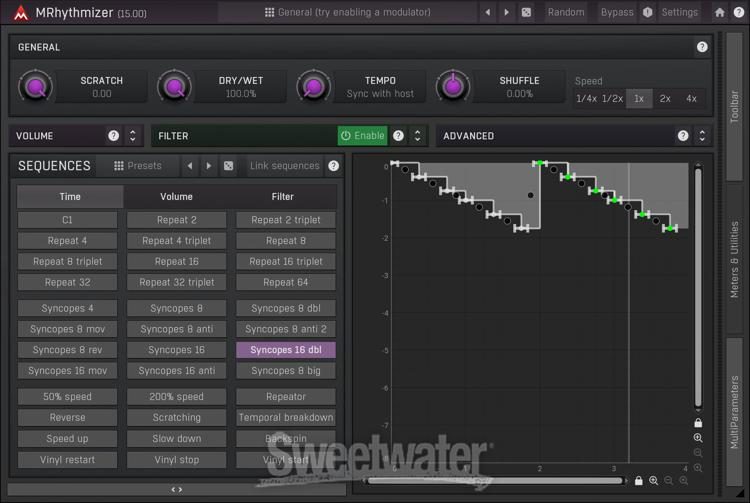750x503 pixels.
Task: Select the Scratching sequence
Action: click(x=176, y=417)
